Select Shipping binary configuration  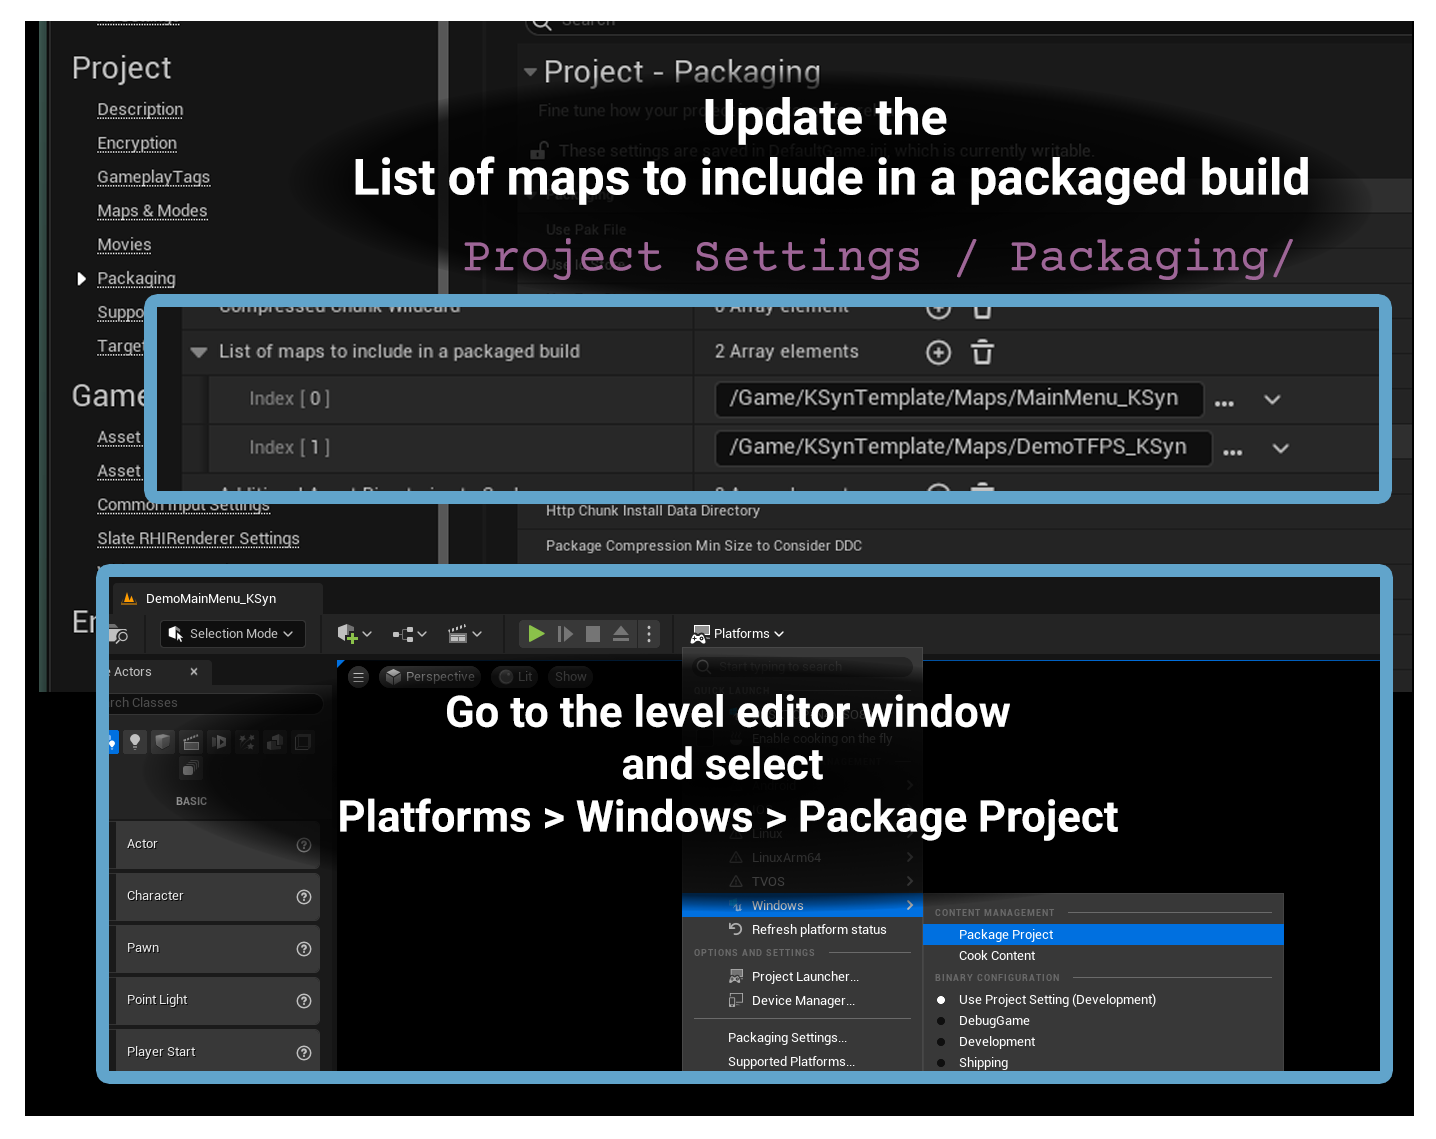click(1103, 1062)
